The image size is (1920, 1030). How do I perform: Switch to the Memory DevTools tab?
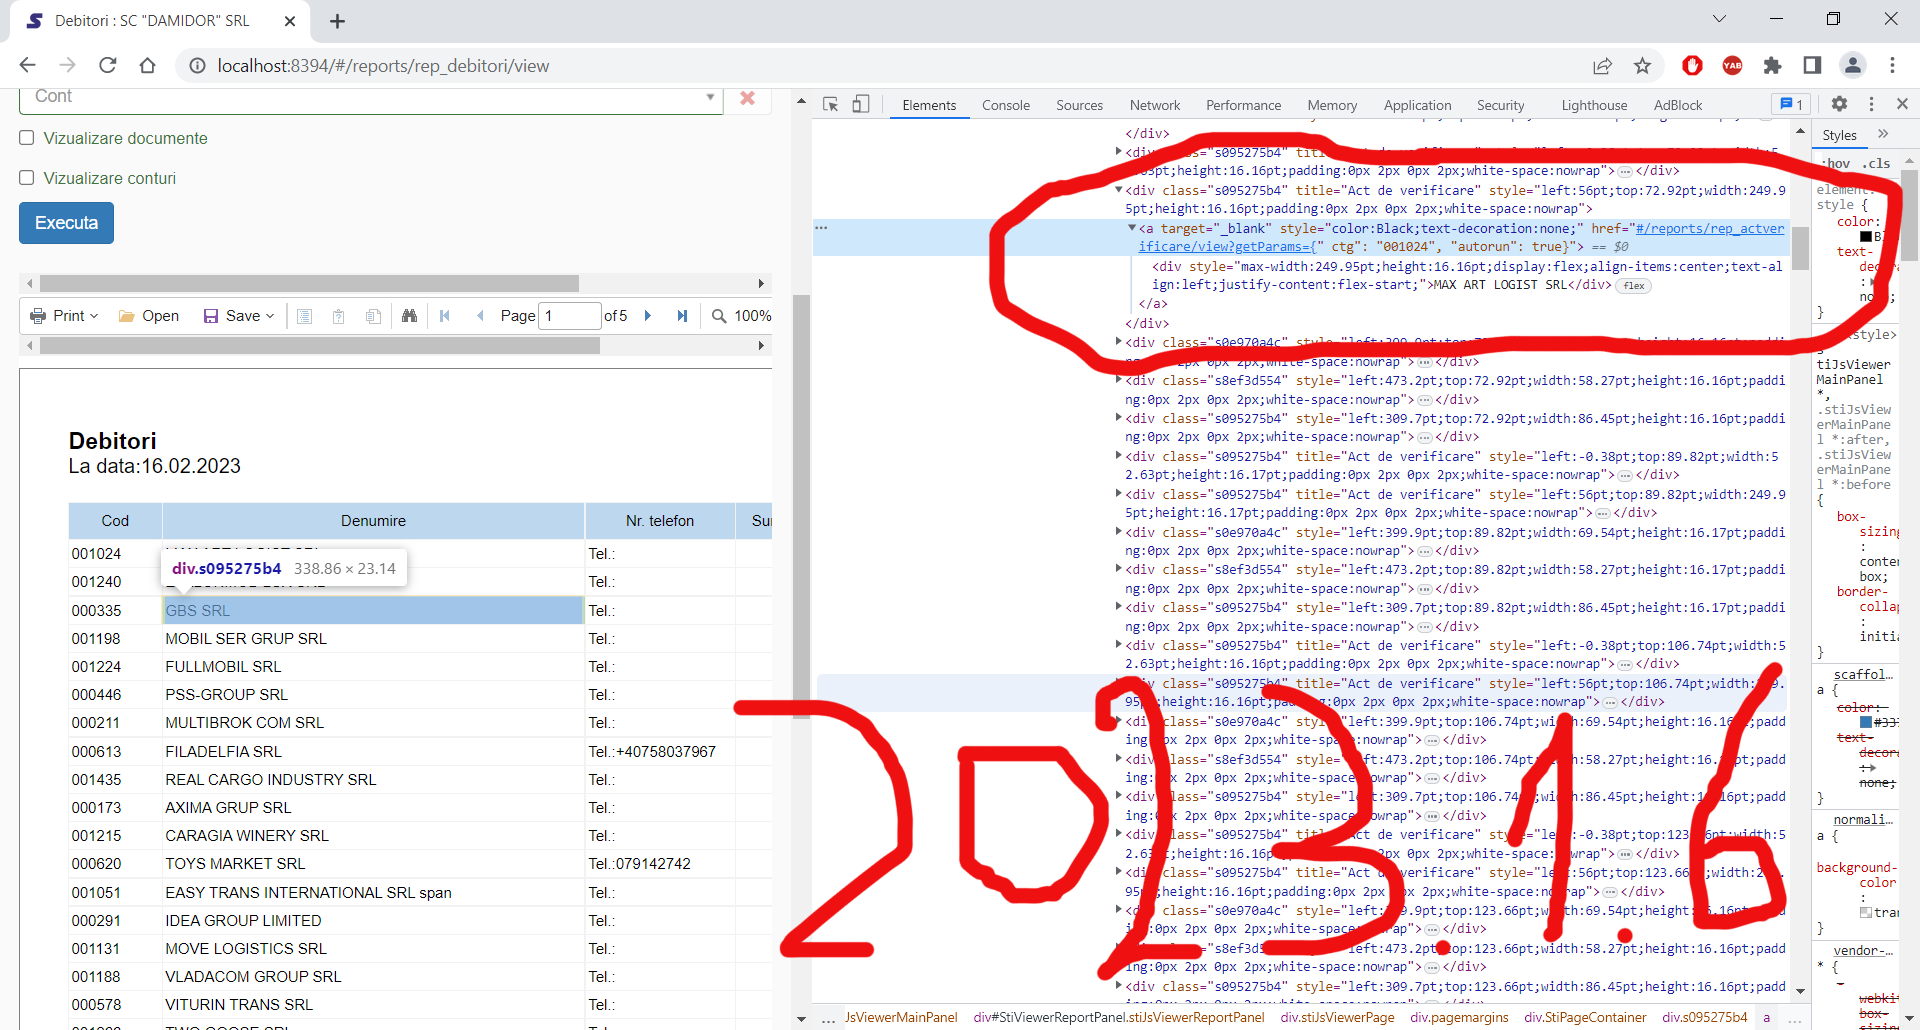tap(1332, 105)
